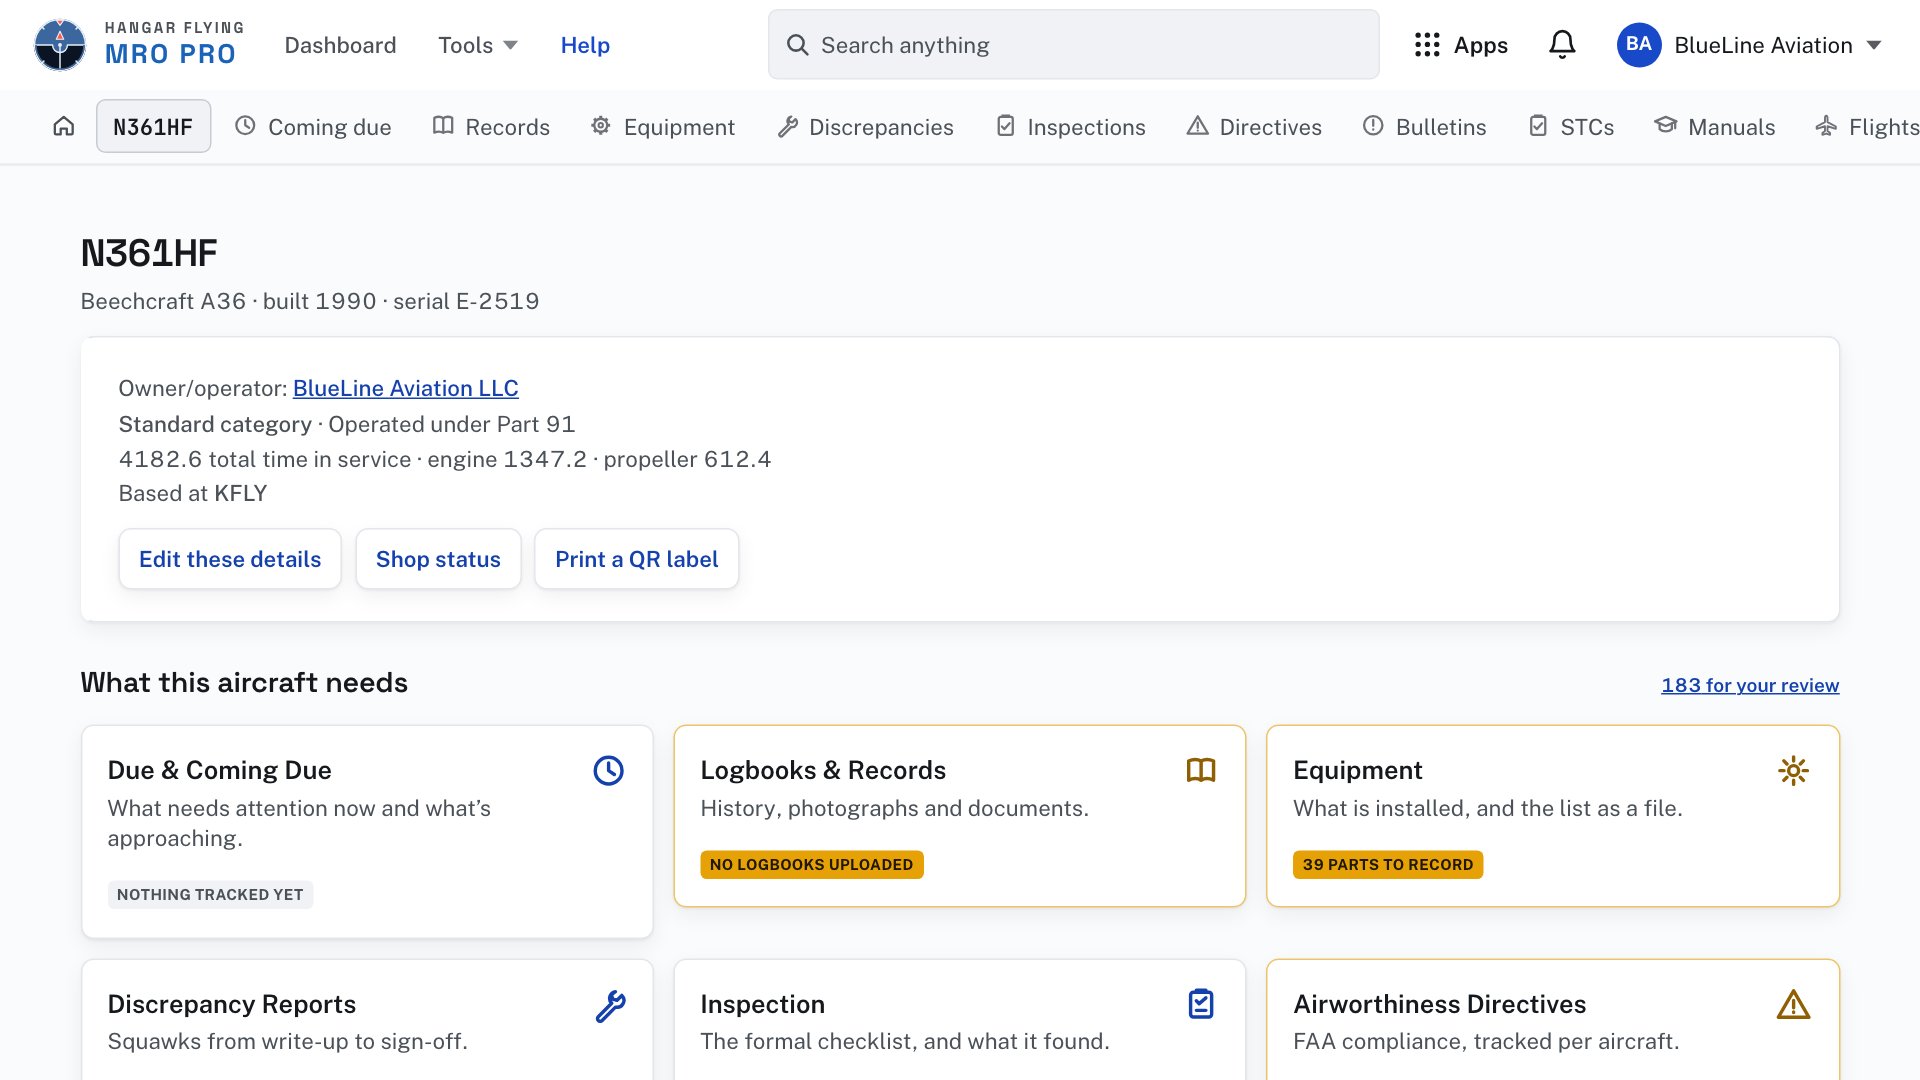Open notifications bell

point(1562,45)
